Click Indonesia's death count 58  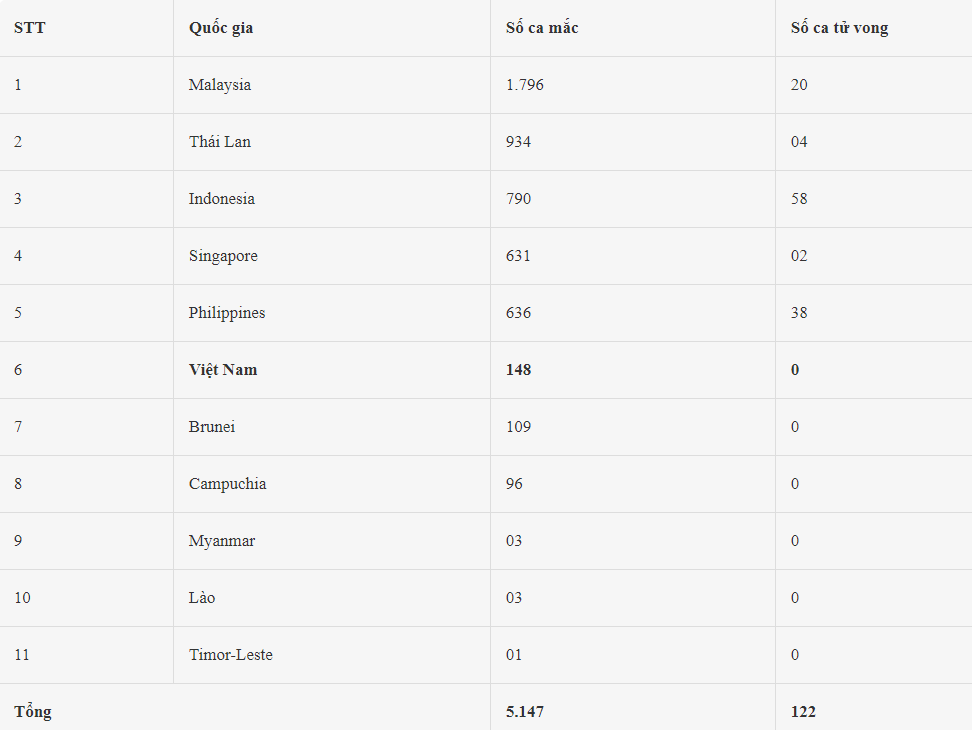[x=799, y=199]
